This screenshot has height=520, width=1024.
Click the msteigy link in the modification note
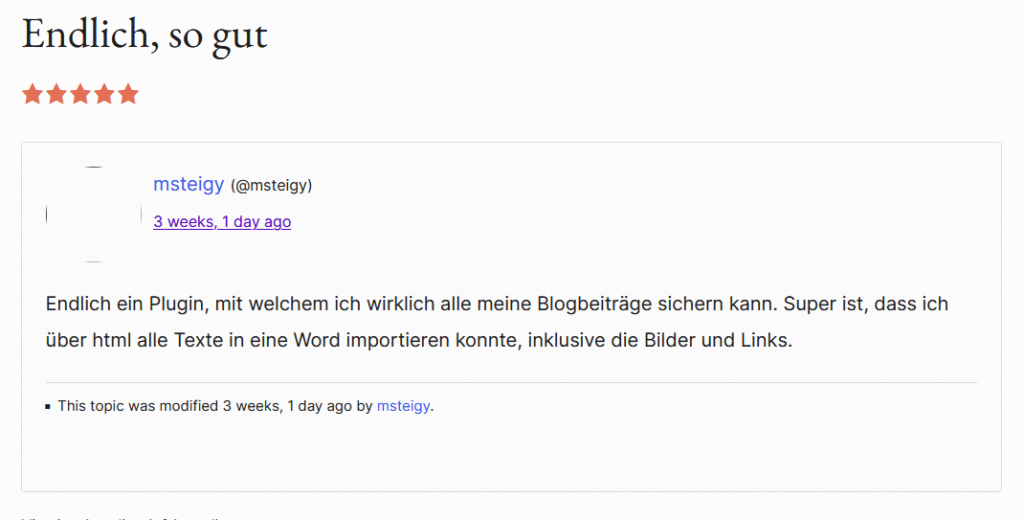pyautogui.click(x=404, y=407)
